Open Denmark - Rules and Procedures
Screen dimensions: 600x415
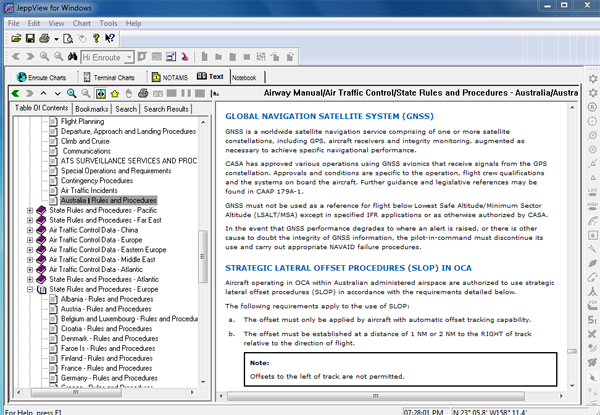(109, 339)
